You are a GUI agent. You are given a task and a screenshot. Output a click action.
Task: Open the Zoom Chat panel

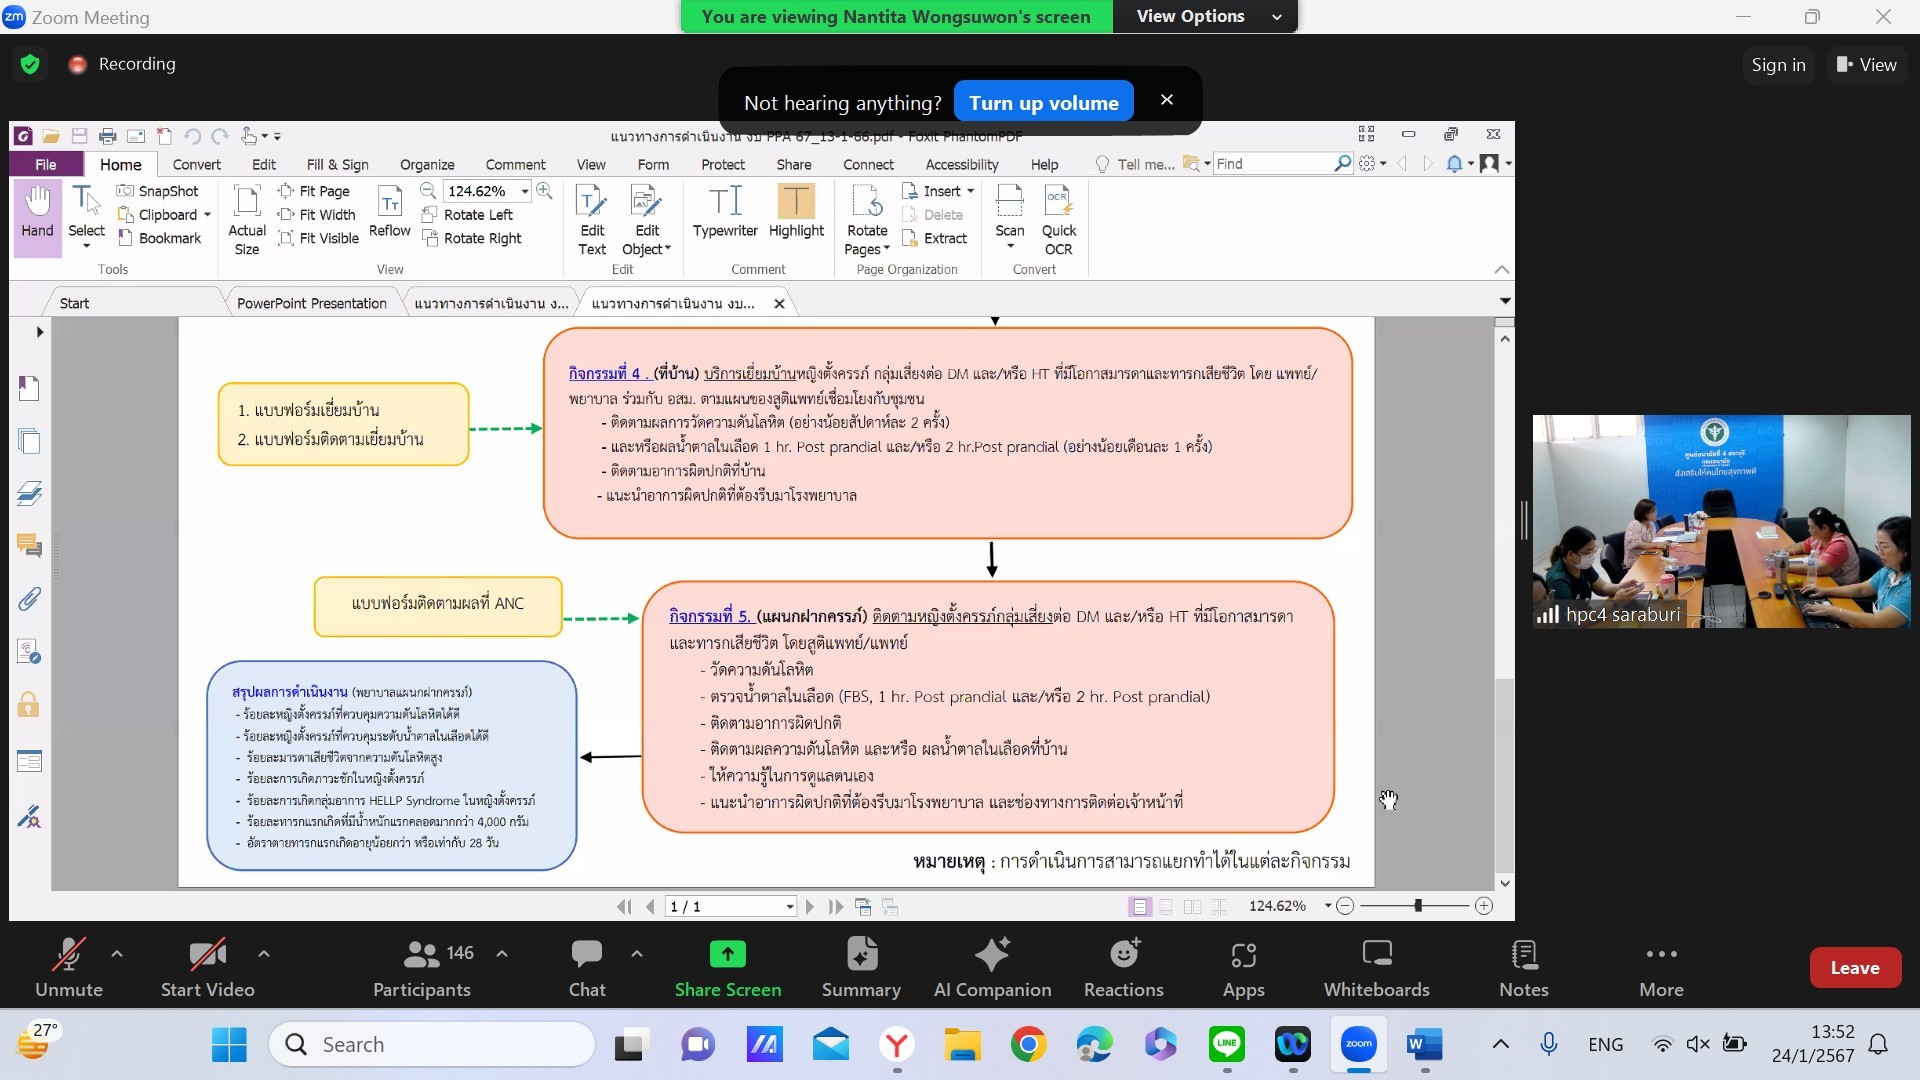[x=587, y=968]
